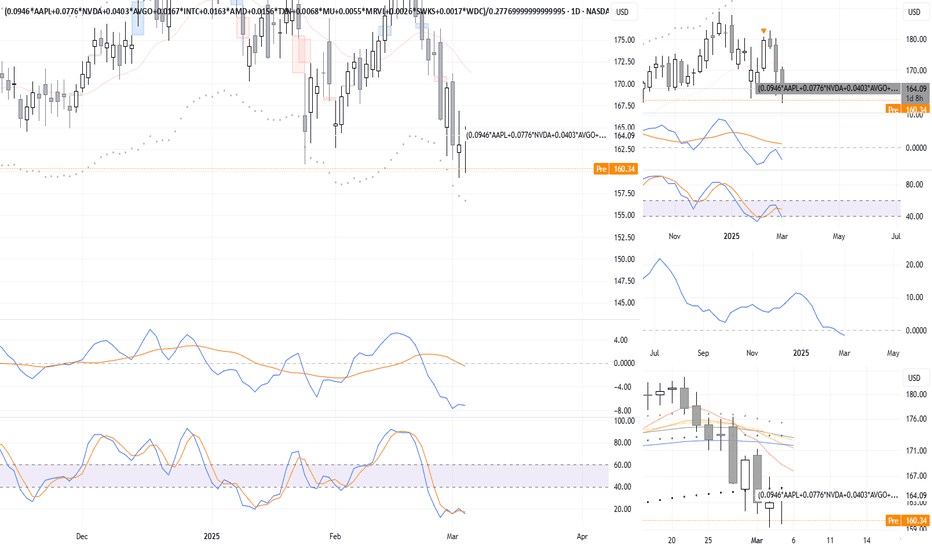Click Feb on main chart time axis
This screenshot has width=932, height=550.
(335, 536)
